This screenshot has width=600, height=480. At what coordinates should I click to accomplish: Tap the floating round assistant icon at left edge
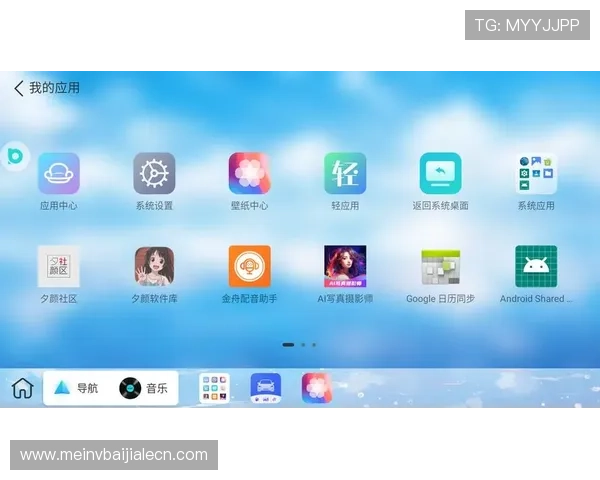coord(15,156)
